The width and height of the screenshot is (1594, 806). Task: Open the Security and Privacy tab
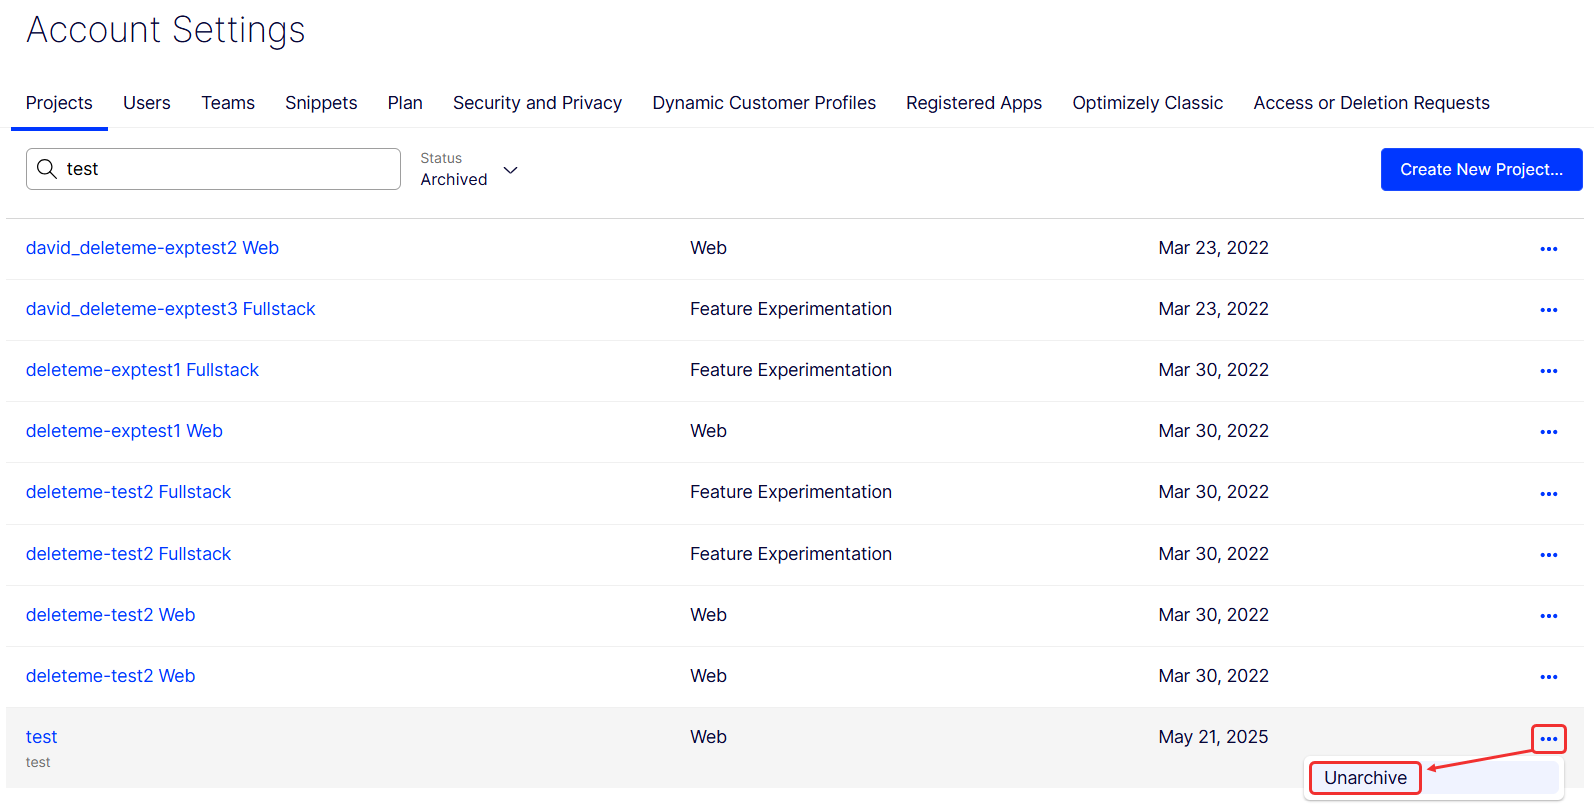pos(537,103)
